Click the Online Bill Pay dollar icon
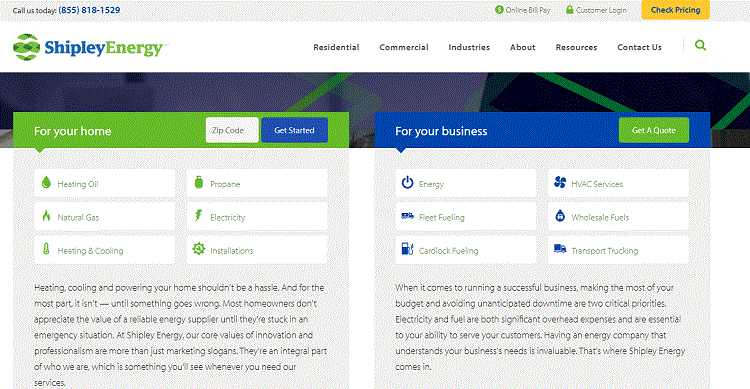 [x=499, y=10]
